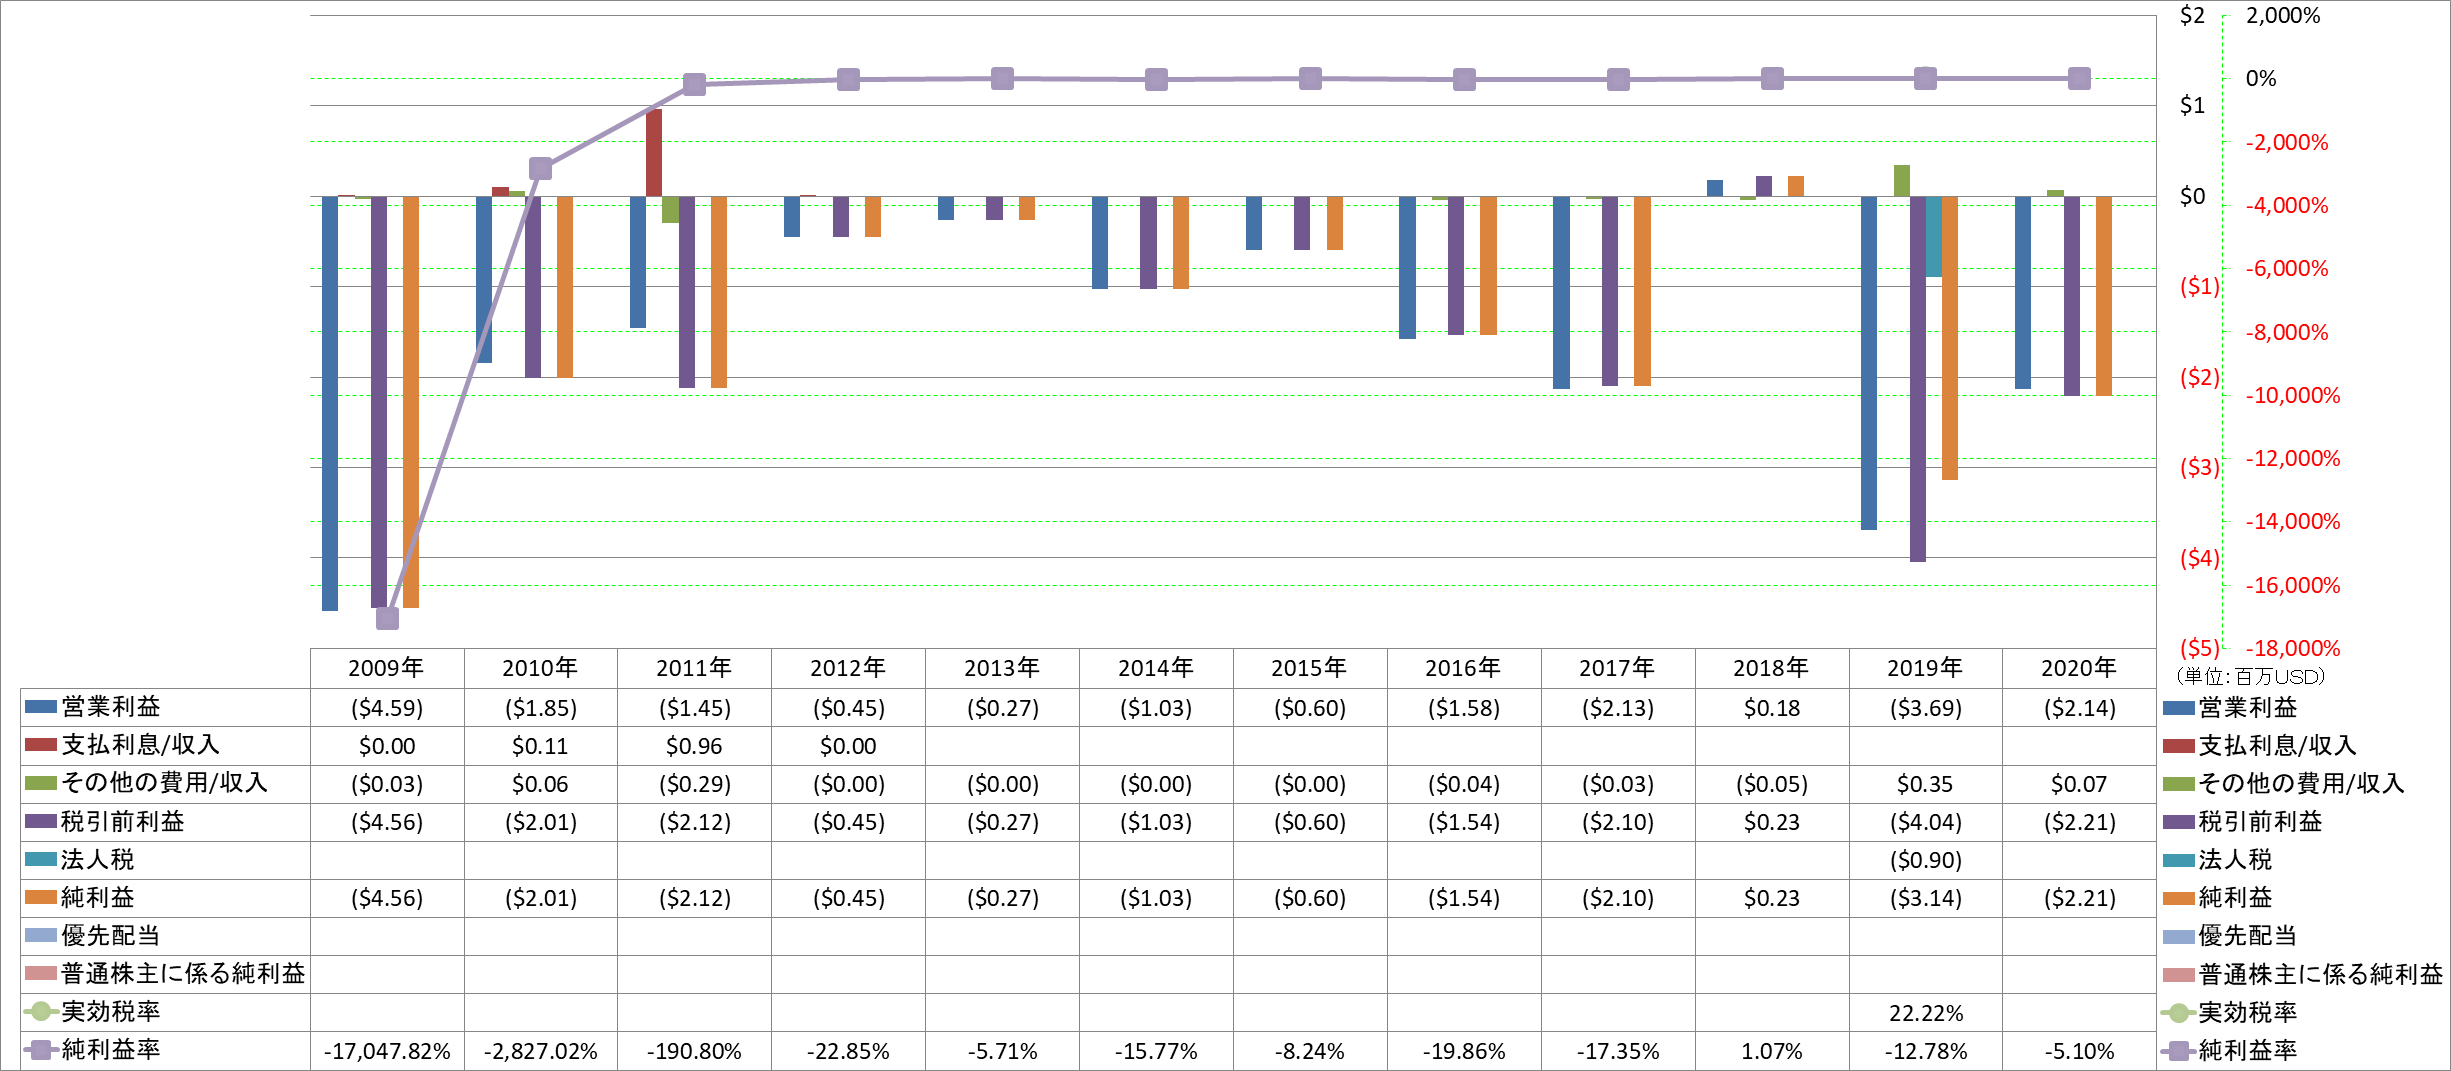Click the 2014 net income ($1.03)

click(x=1156, y=898)
